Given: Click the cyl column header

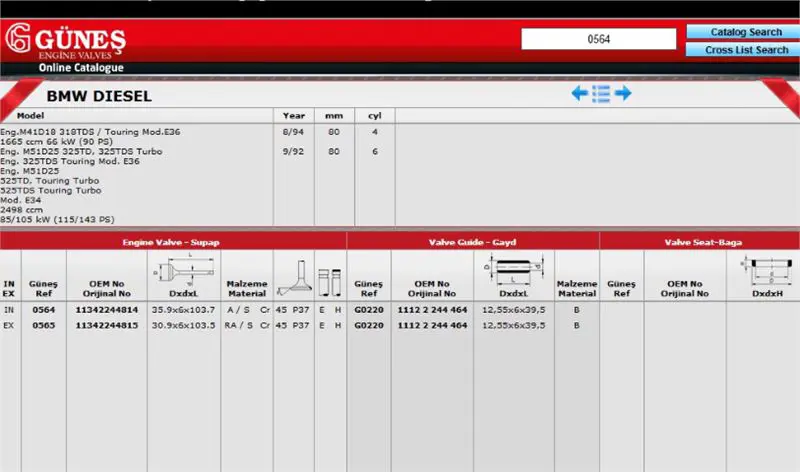Looking at the screenshot, I should pyautogui.click(x=374, y=116).
